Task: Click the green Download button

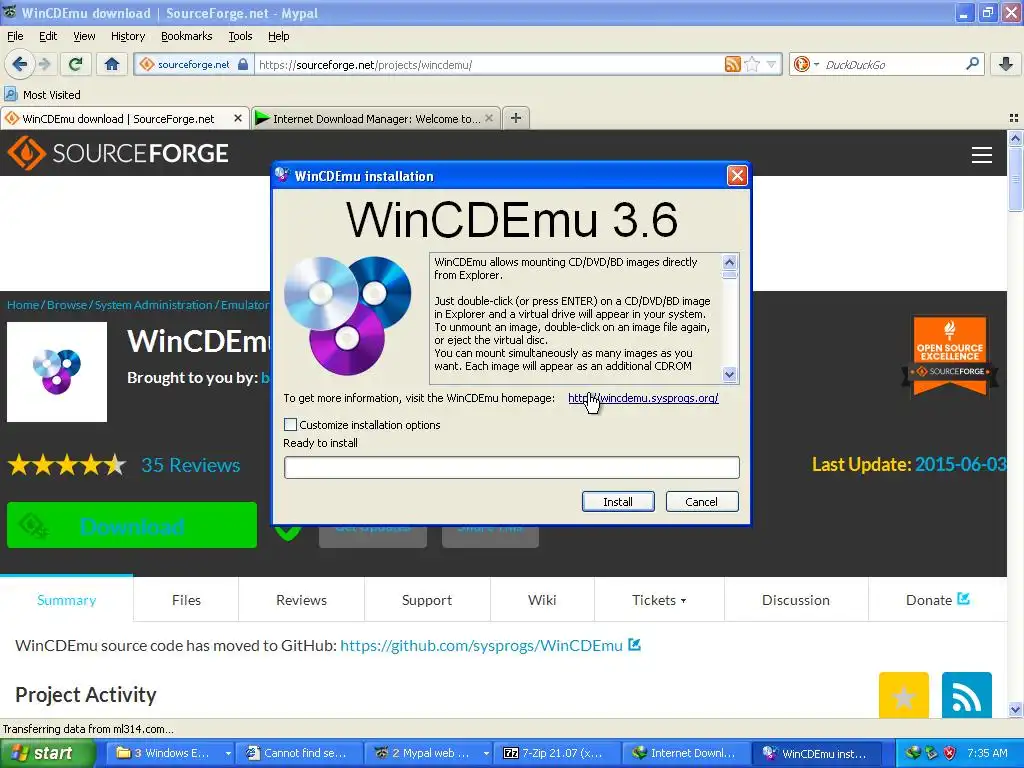Action: tap(132, 525)
